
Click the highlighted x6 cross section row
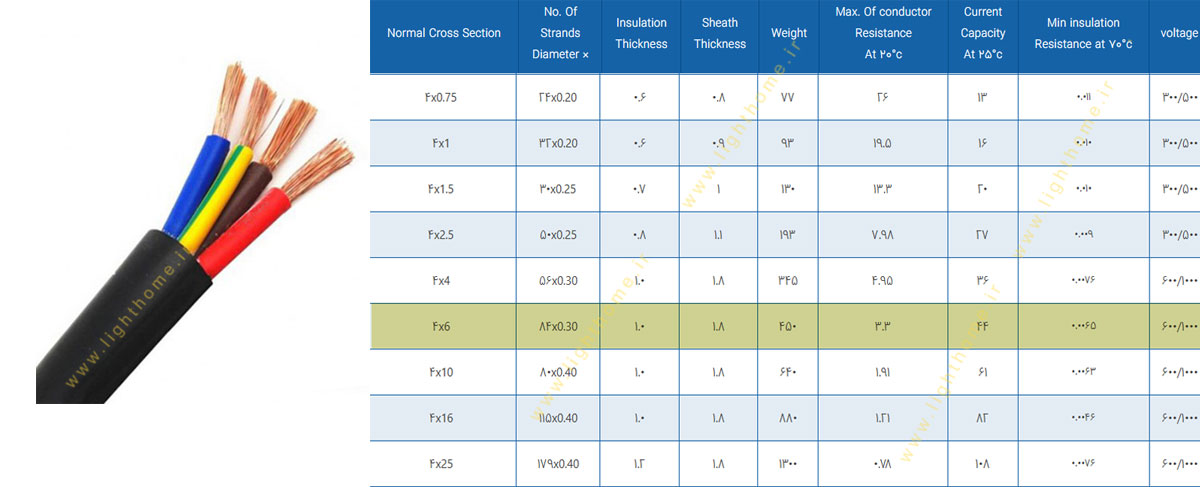tap(785, 327)
